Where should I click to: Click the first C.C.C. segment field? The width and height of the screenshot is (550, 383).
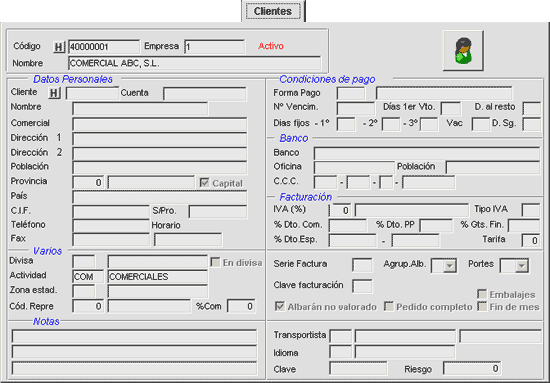[325, 182]
